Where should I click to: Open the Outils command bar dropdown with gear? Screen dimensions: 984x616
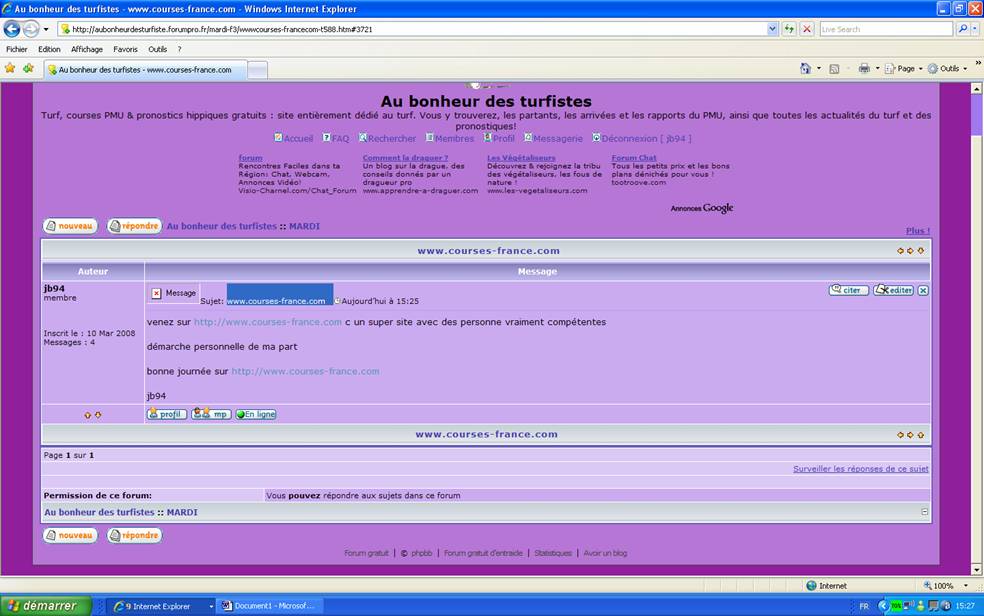click(x=948, y=68)
